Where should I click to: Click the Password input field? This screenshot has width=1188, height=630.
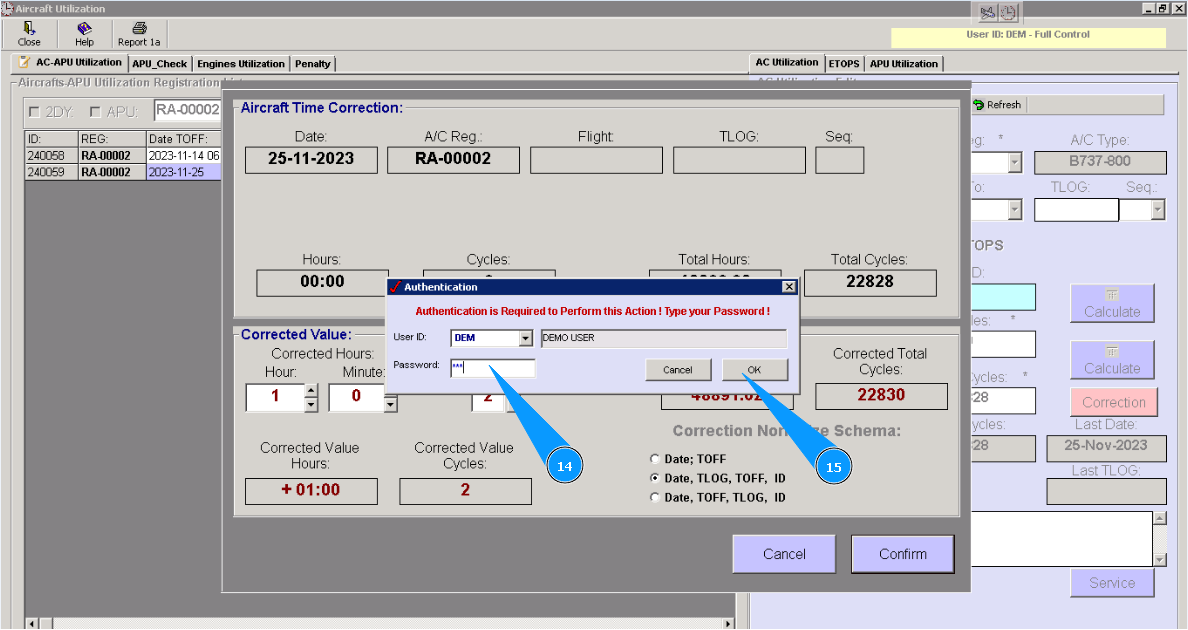pyautogui.click(x=492, y=368)
